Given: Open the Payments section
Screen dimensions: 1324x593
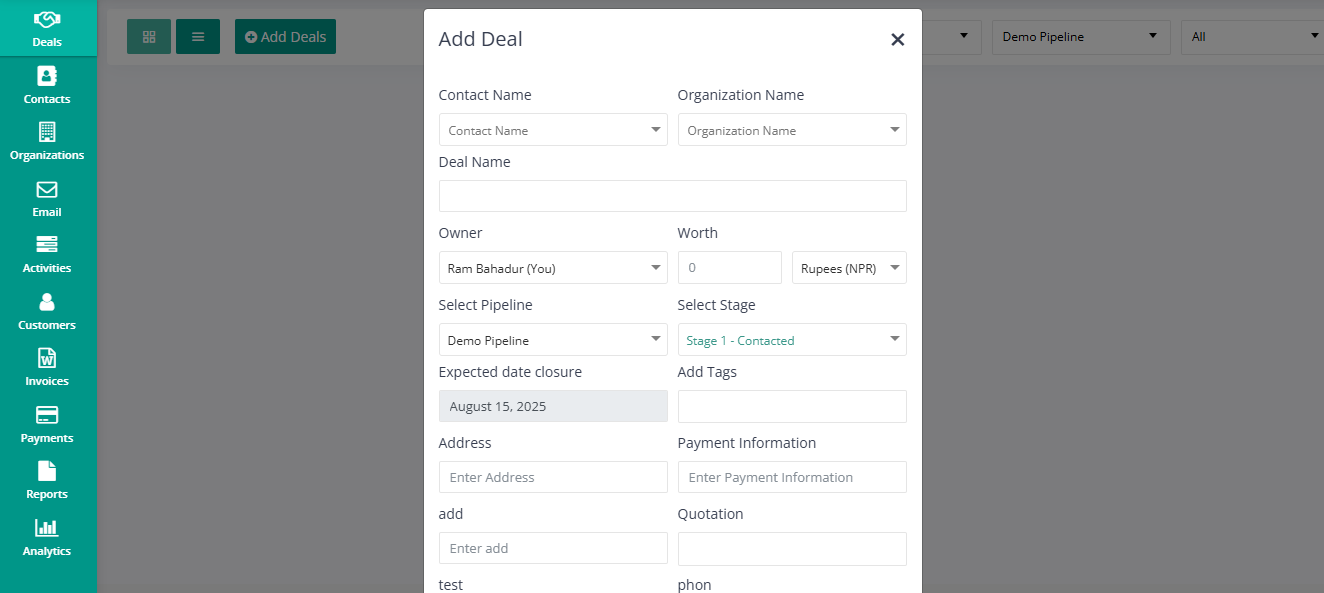Looking at the screenshot, I should (x=46, y=423).
